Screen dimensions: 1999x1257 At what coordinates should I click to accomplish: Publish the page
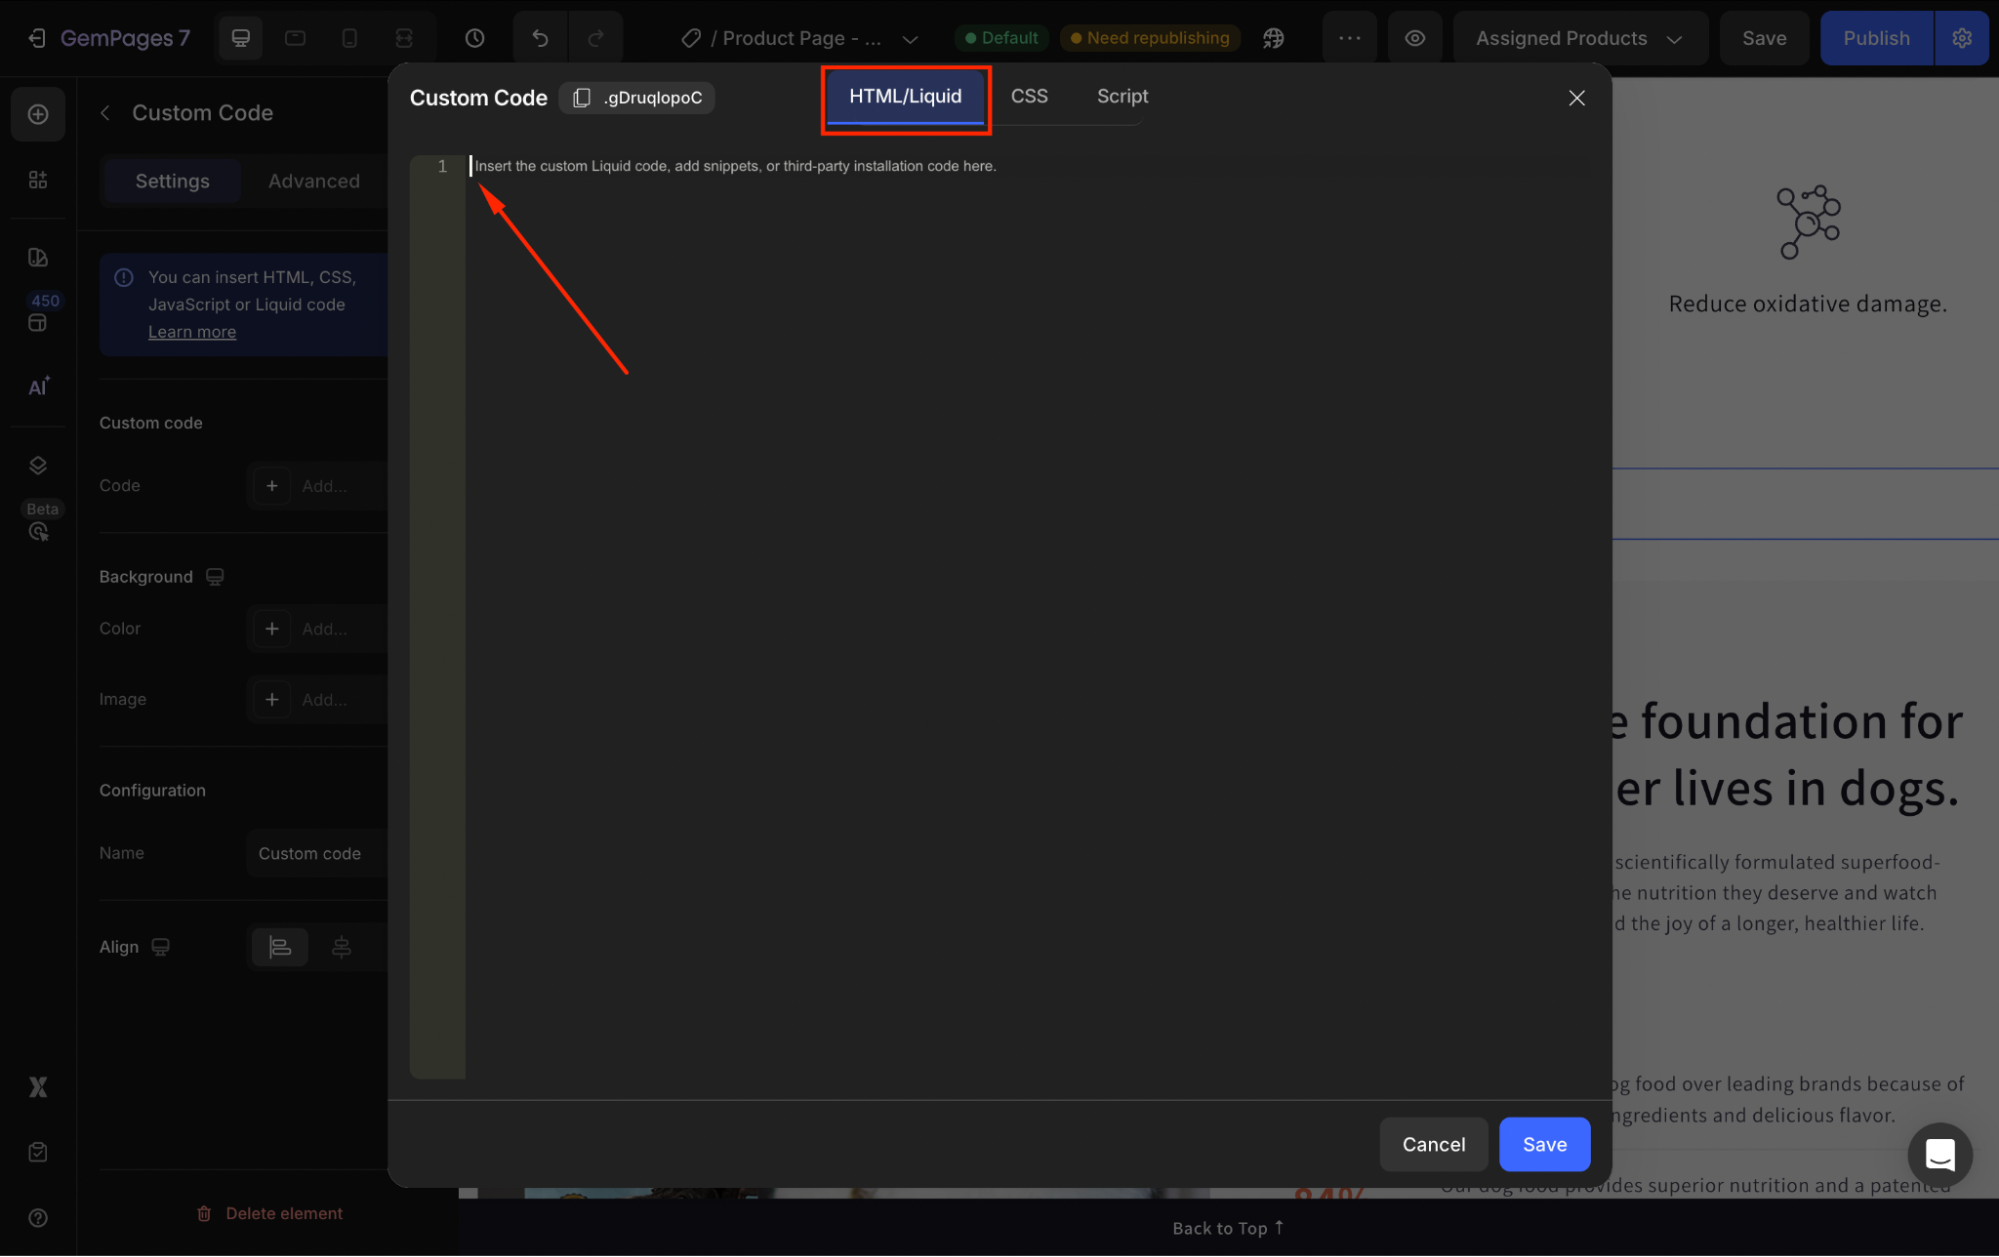tap(1875, 37)
